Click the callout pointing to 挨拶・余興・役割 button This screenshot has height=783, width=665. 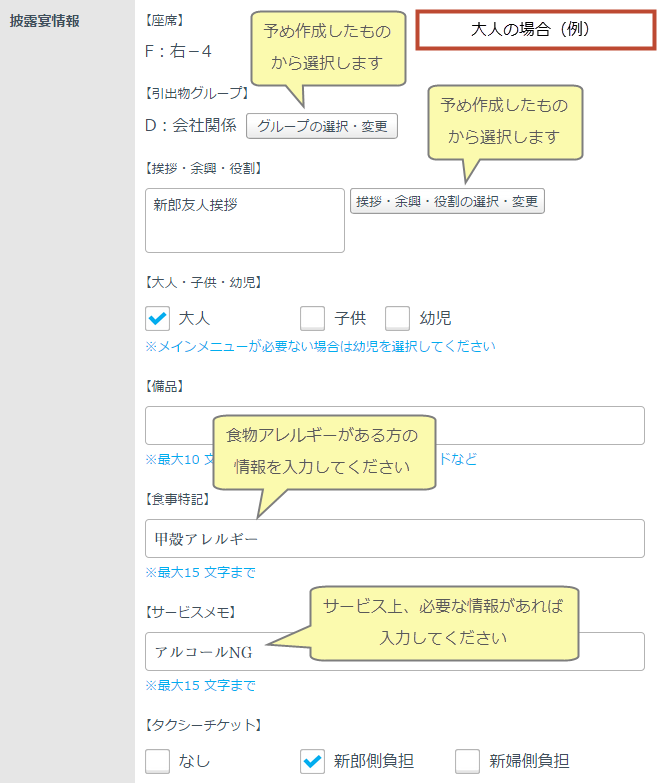click(505, 120)
